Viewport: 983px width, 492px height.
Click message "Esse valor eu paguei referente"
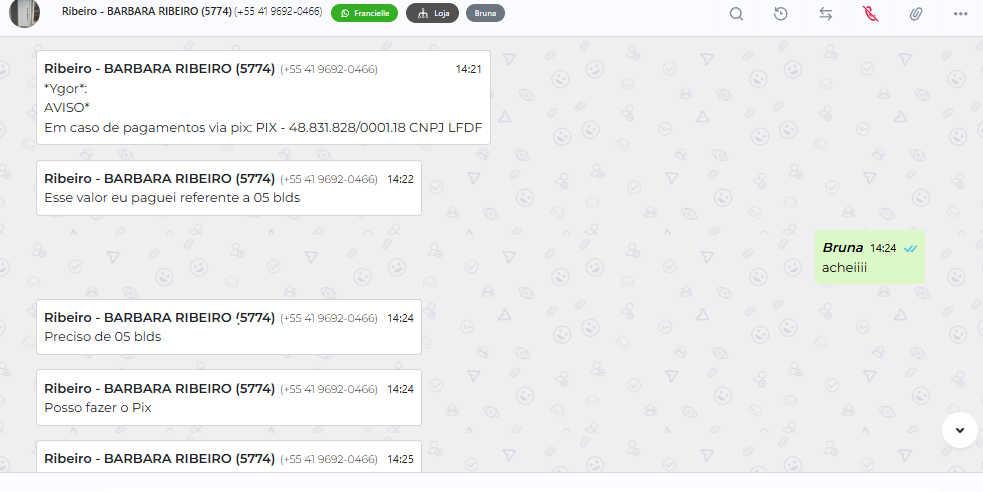pos(229,188)
